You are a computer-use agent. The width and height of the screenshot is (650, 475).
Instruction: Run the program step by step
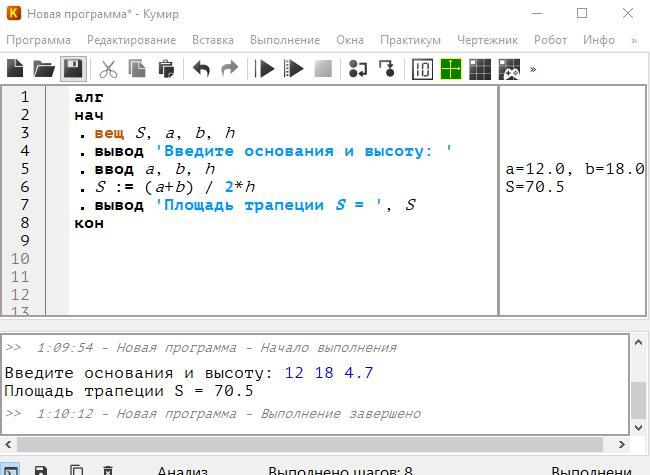294,69
